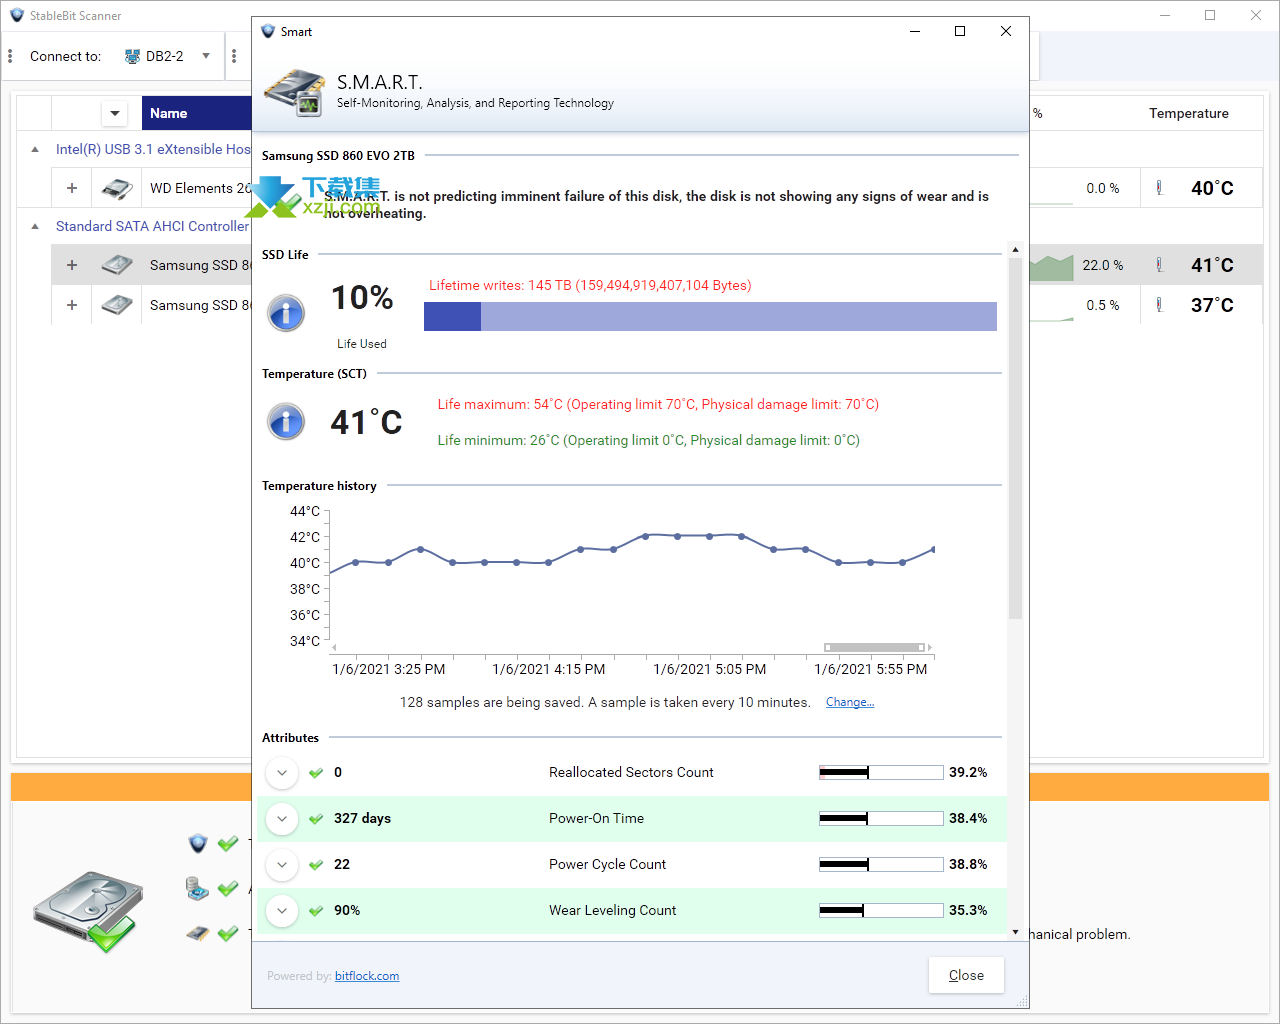The width and height of the screenshot is (1280, 1024).
Task: Expand the Power-On Time attribute details
Action: point(282,819)
